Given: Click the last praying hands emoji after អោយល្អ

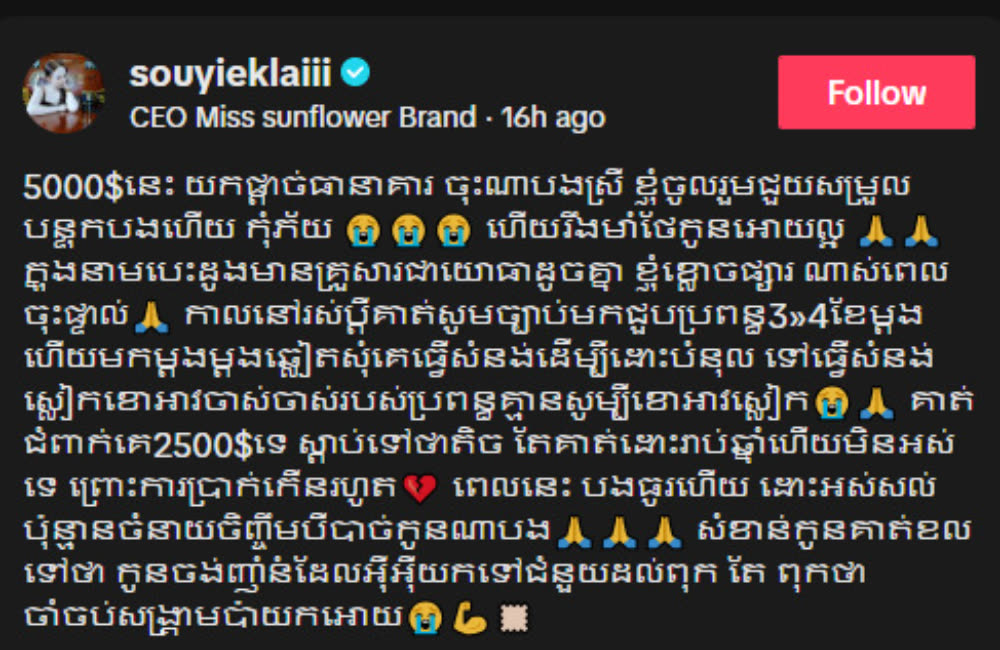Looking at the screenshot, I should click(x=921, y=230).
